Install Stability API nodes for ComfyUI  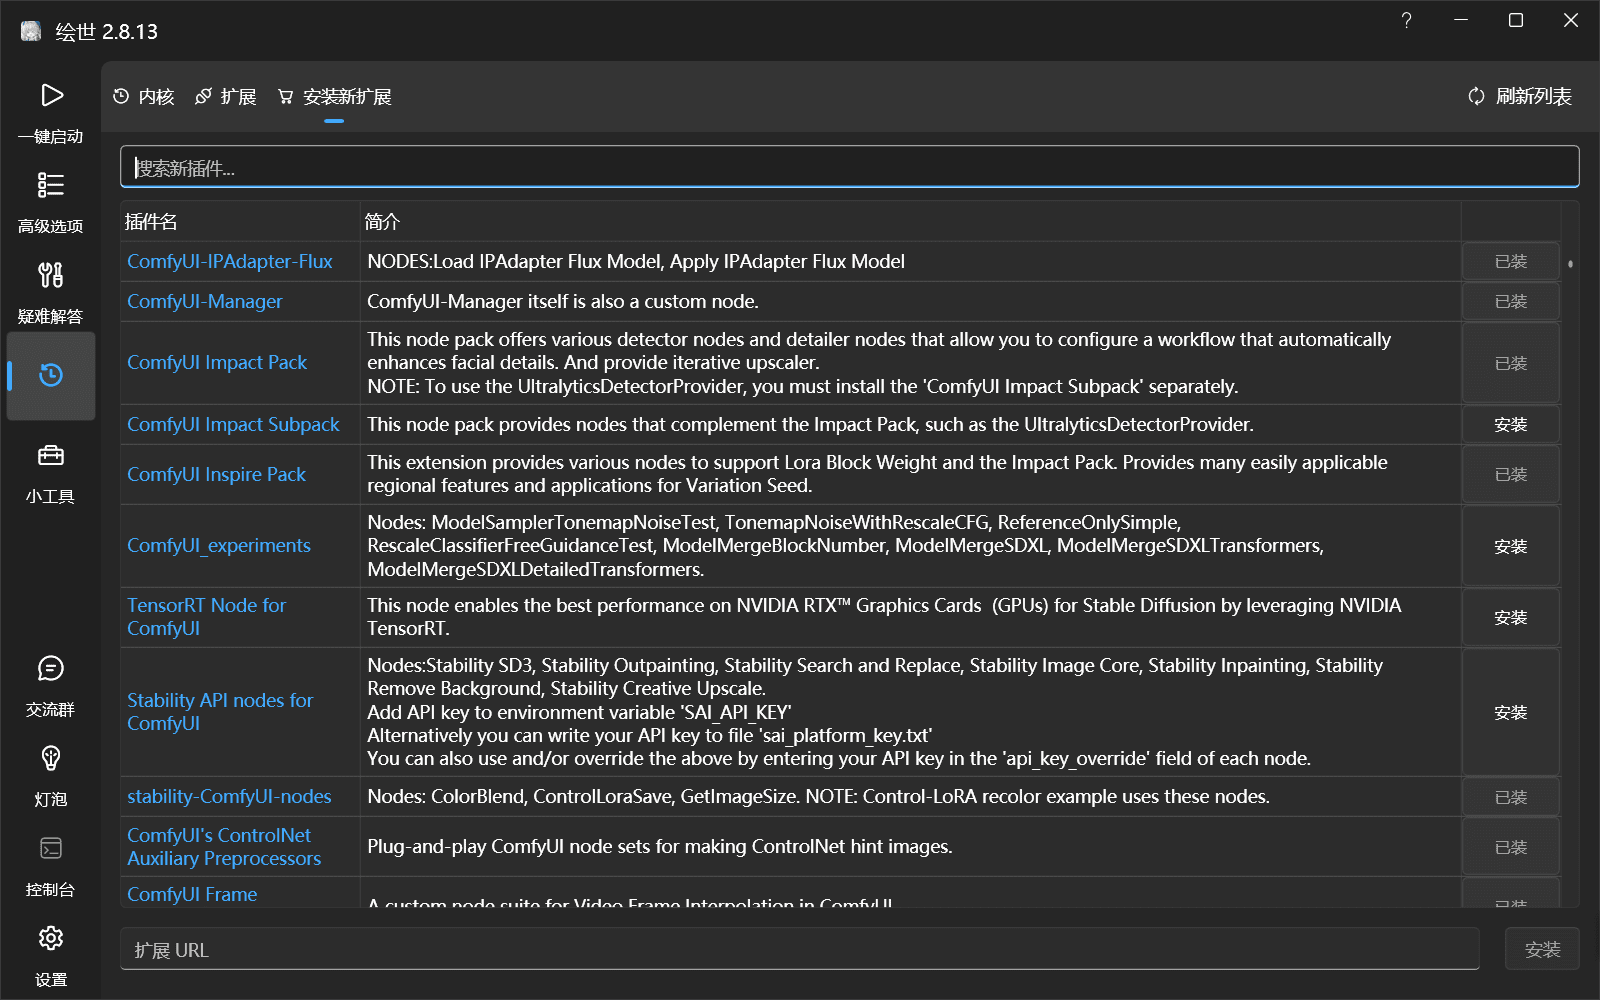(1510, 712)
